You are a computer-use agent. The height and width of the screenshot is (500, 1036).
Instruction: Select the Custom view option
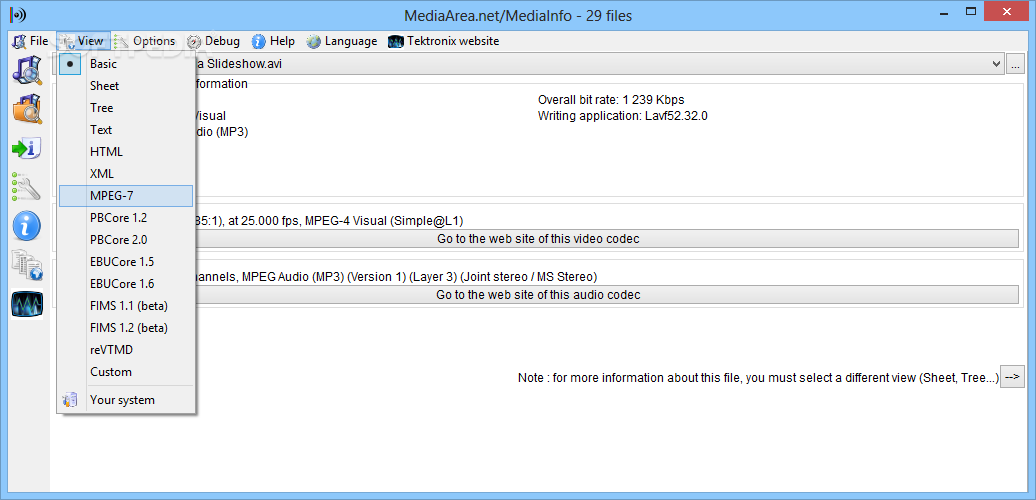(126, 372)
